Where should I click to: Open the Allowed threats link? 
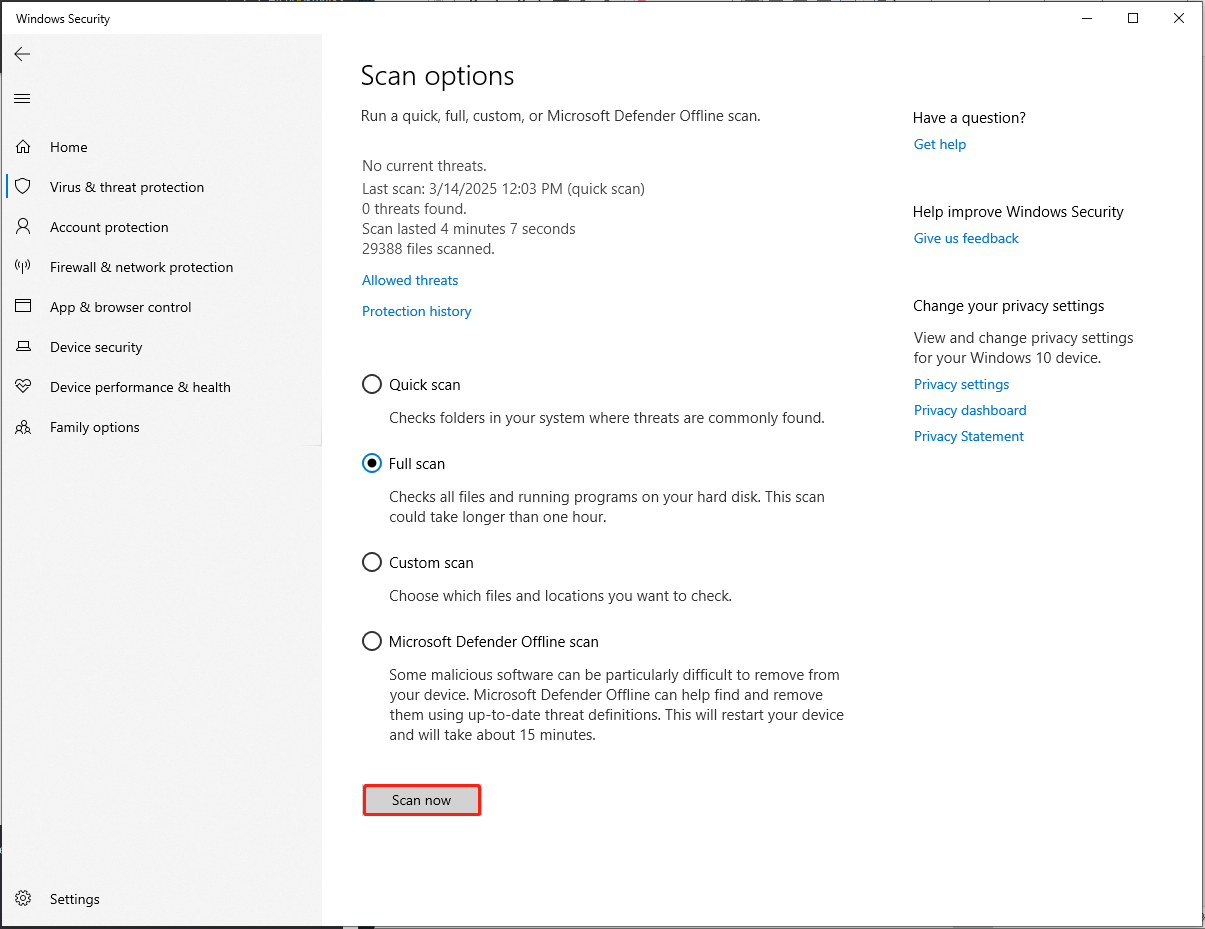pos(410,280)
